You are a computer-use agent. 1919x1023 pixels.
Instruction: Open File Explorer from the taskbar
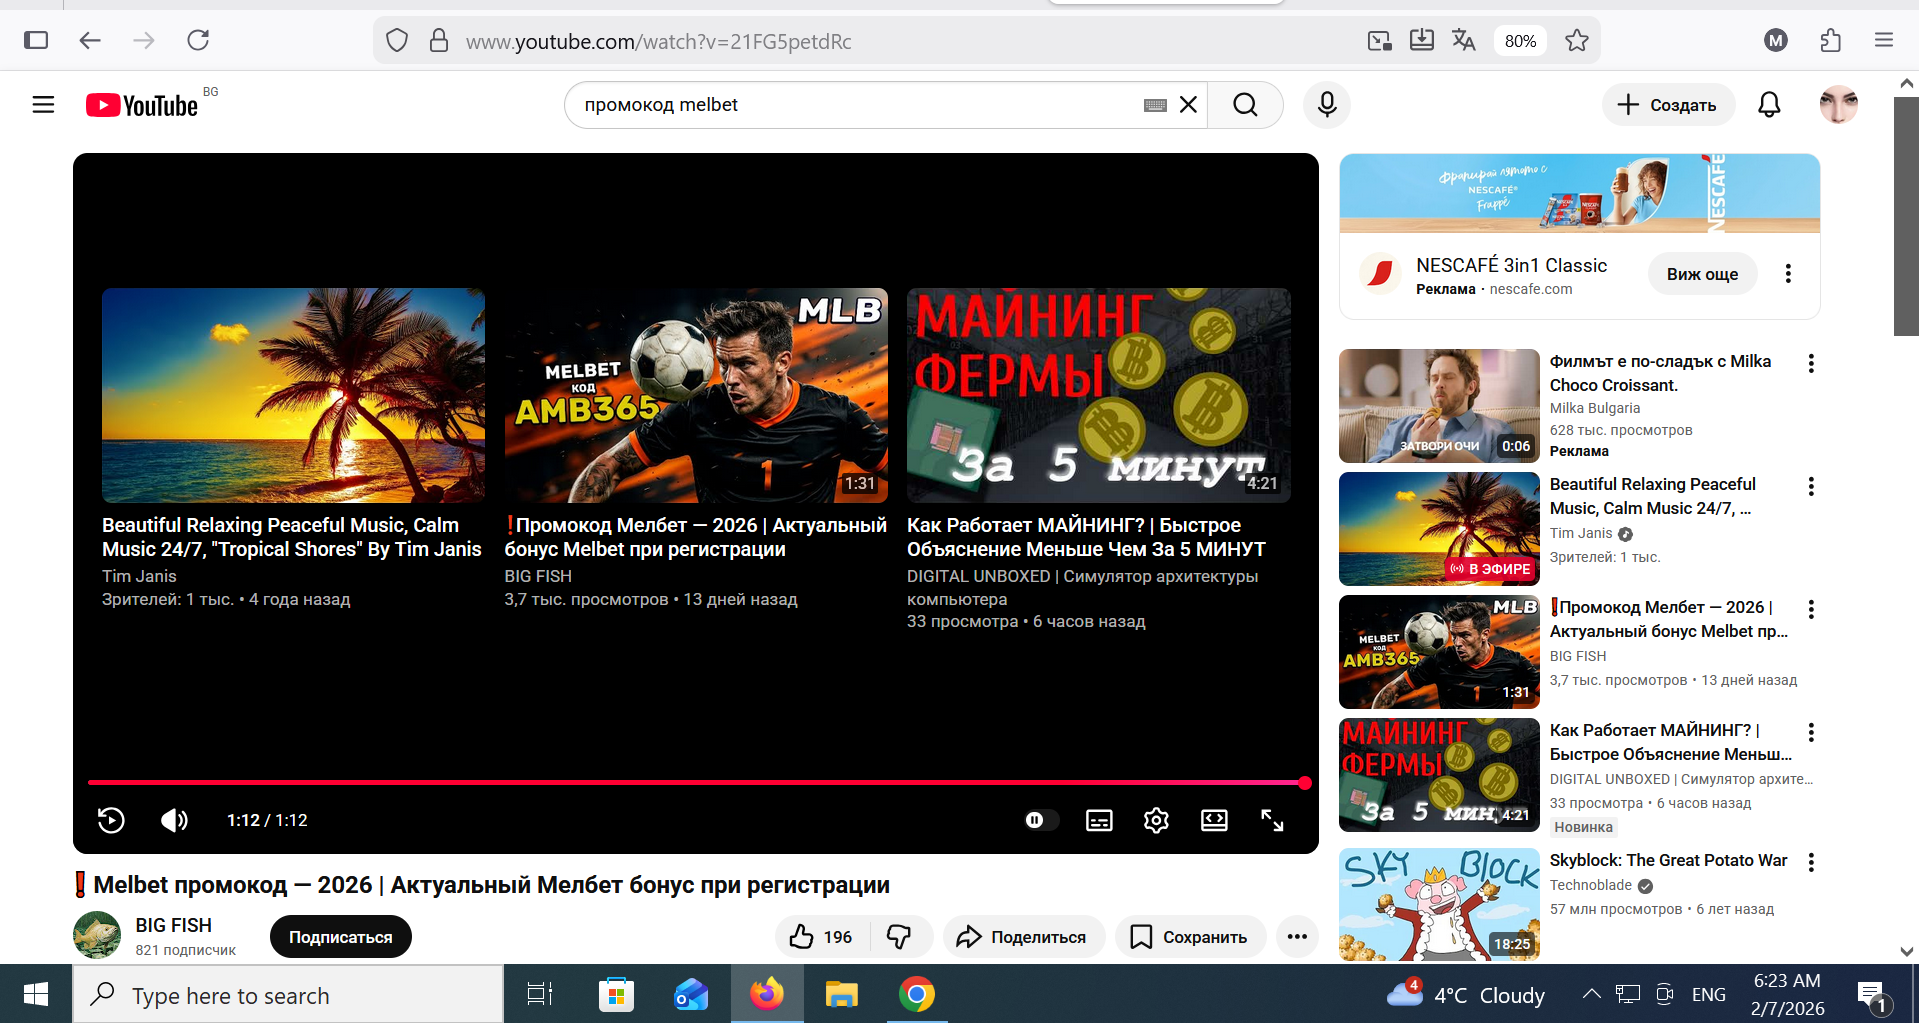[841, 994]
